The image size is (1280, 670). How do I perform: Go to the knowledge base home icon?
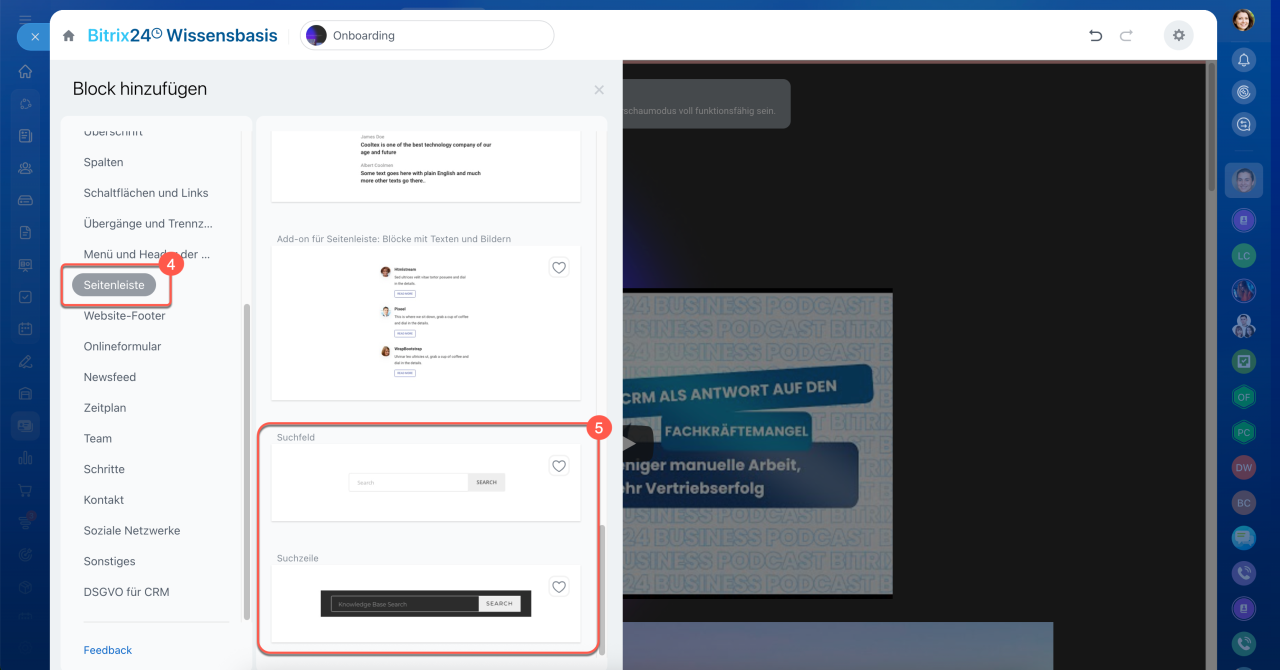[68, 36]
